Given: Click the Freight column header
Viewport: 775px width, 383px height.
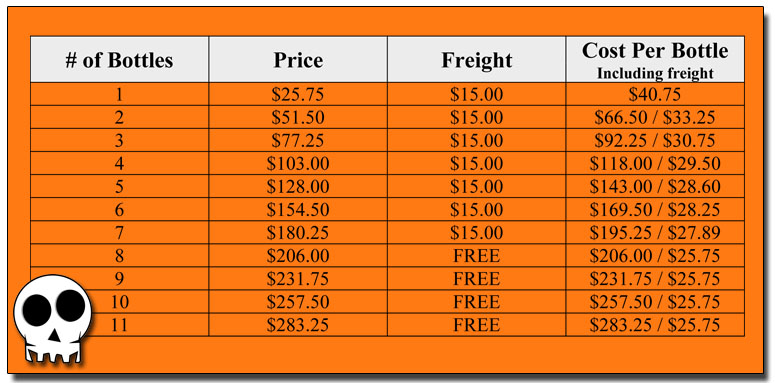Looking at the screenshot, I should pyautogui.click(x=476, y=59).
